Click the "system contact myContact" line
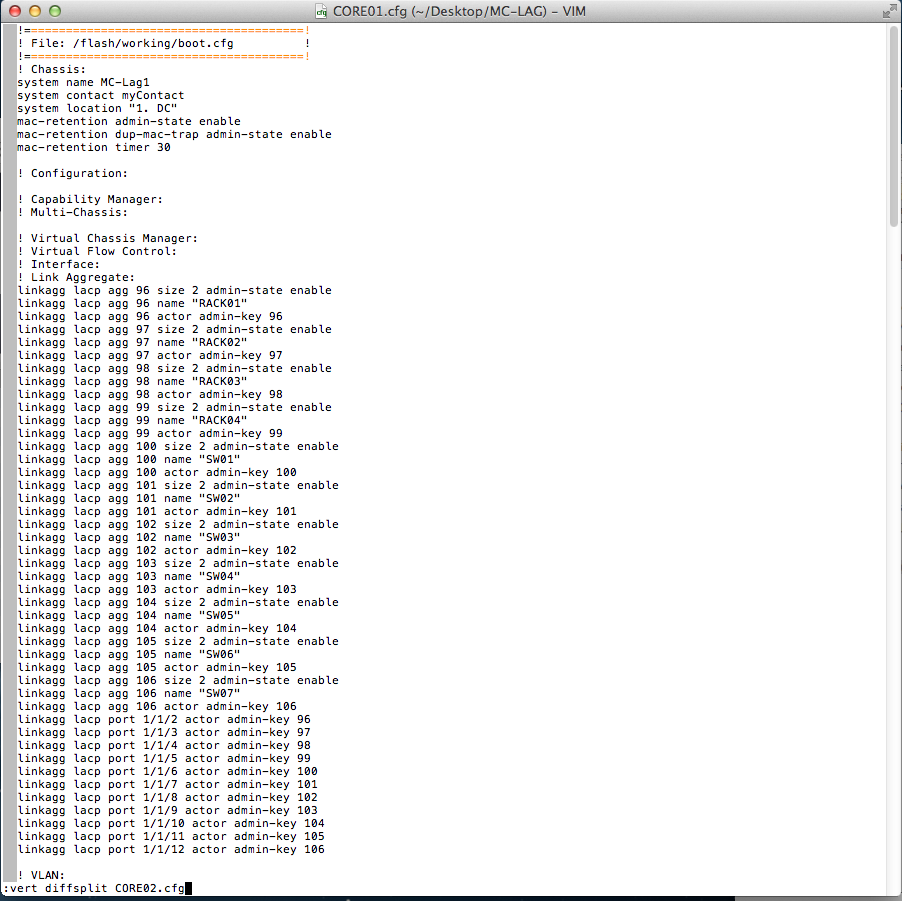 click(x=100, y=96)
